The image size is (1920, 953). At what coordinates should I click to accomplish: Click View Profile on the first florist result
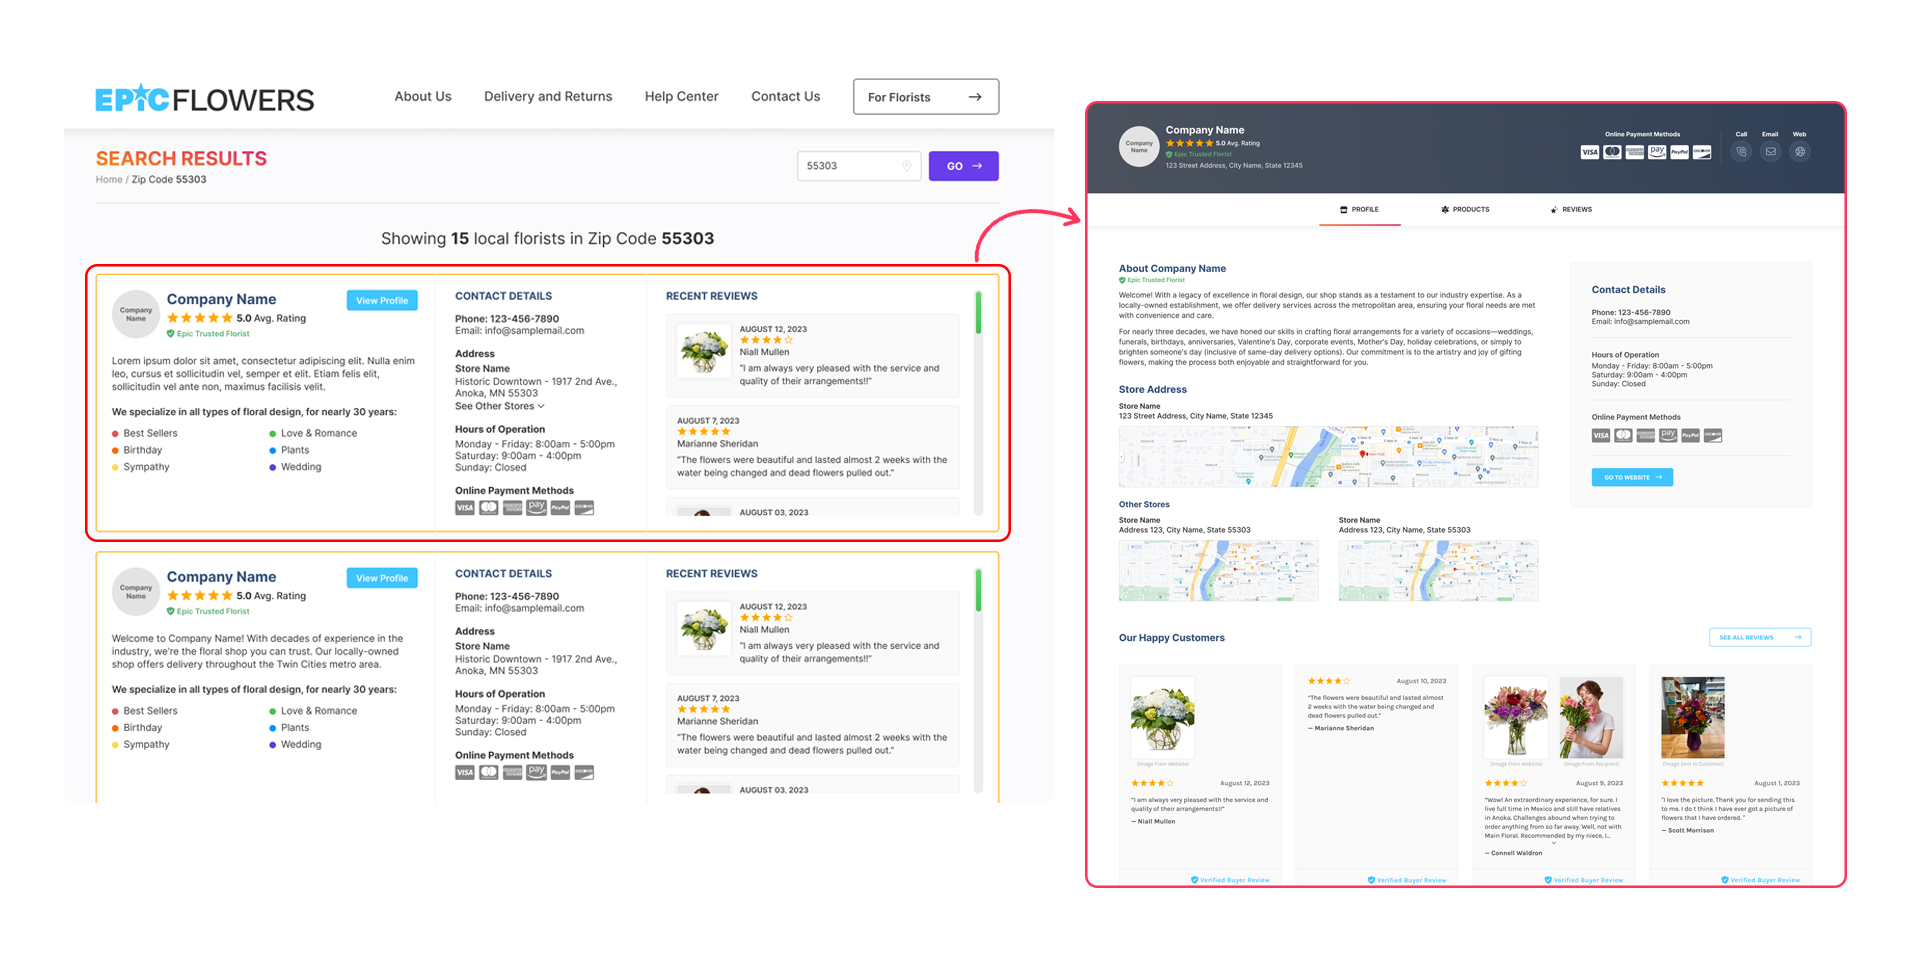tap(381, 300)
